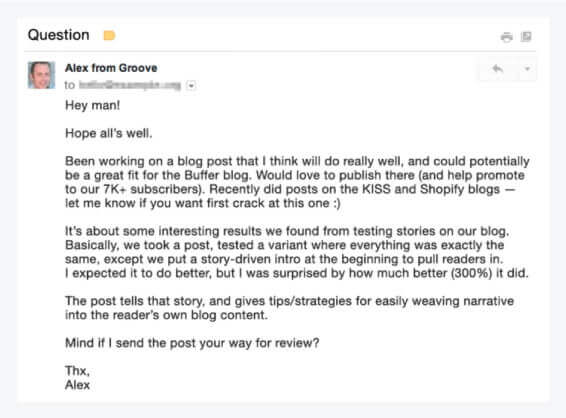Click the words Buffer blog in the message

click(x=217, y=175)
